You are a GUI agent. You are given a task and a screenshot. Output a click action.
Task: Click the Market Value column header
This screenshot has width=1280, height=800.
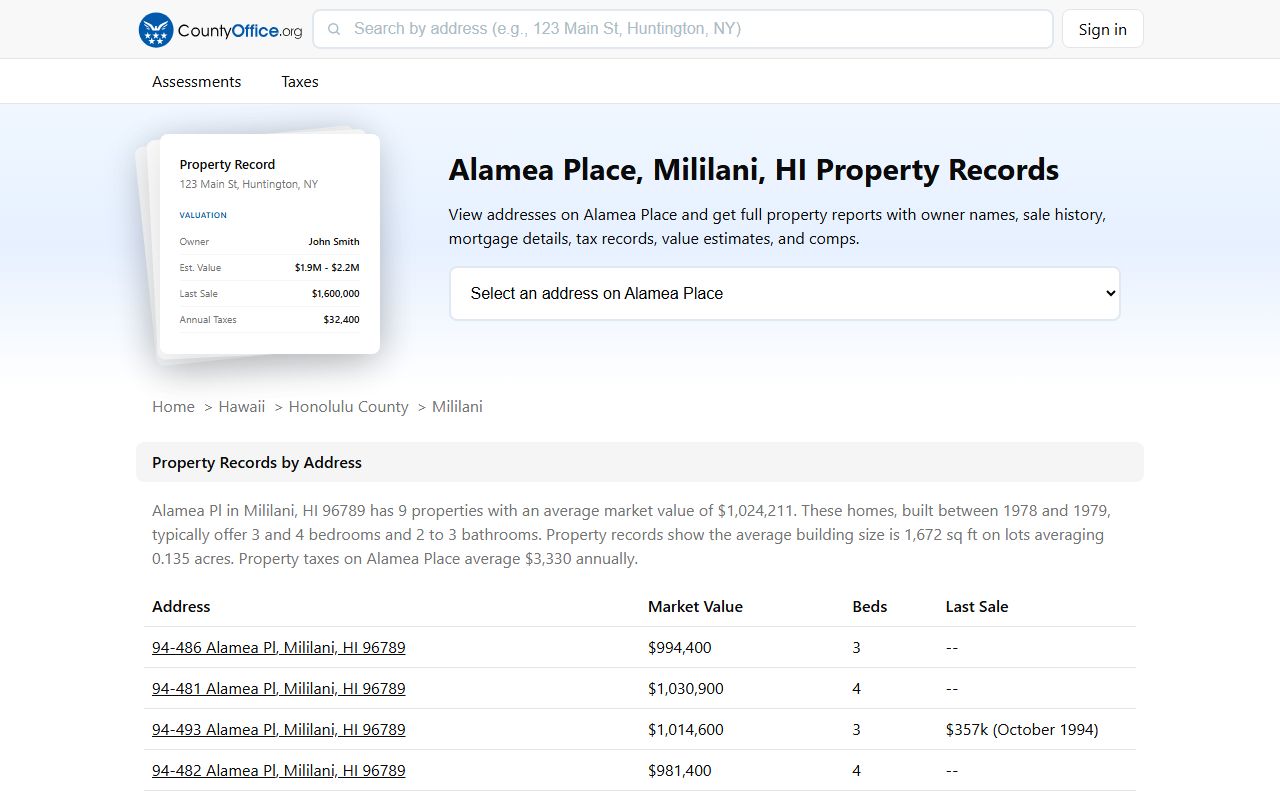[x=695, y=607]
